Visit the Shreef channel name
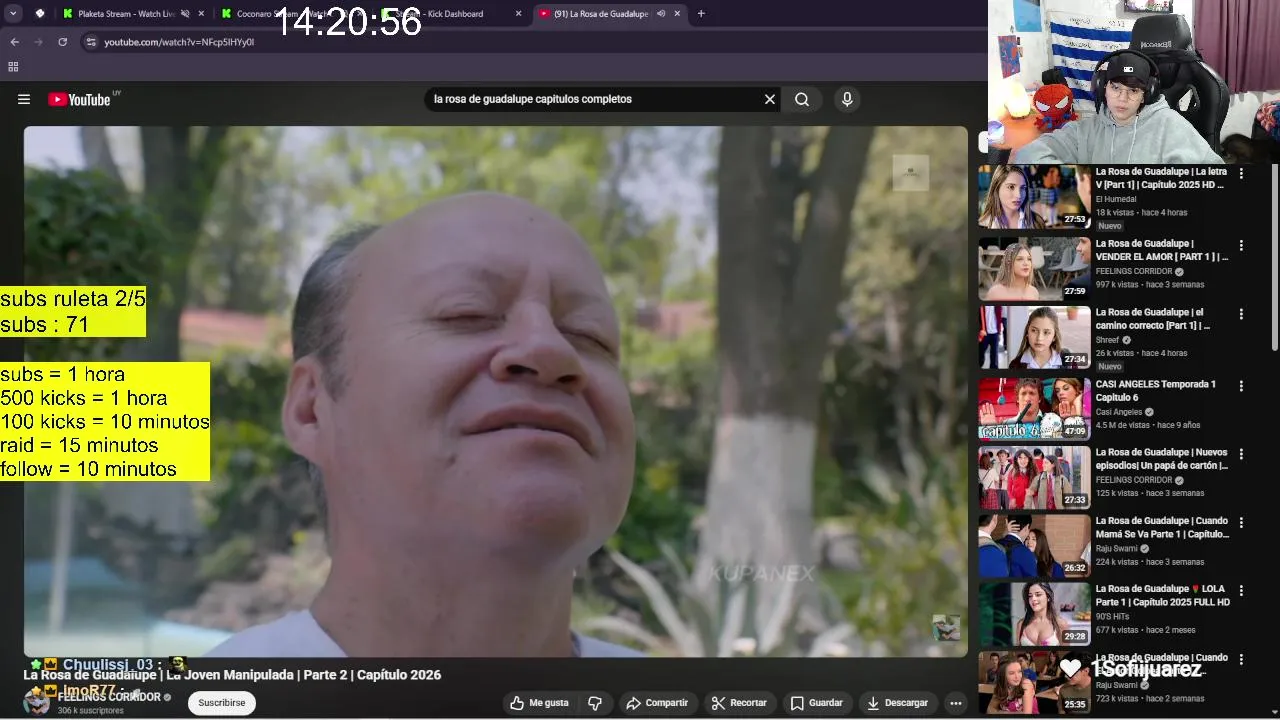The width and height of the screenshot is (1280, 720). click(1109, 340)
